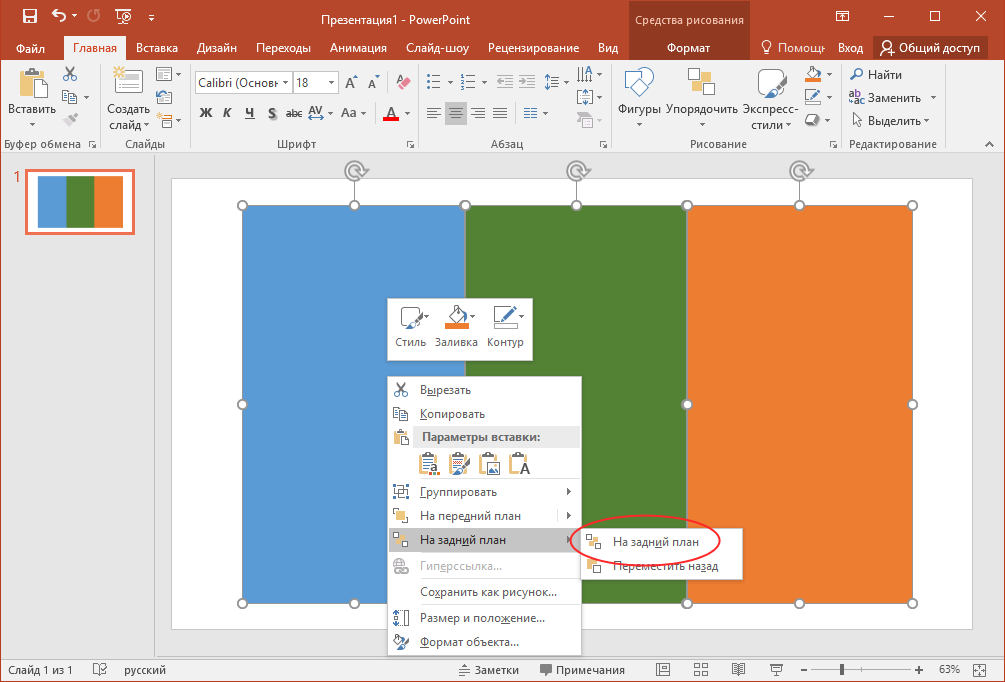Select На задний план in the submenu
This screenshot has height=682, width=1005.
pyautogui.click(x=661, y=542)
